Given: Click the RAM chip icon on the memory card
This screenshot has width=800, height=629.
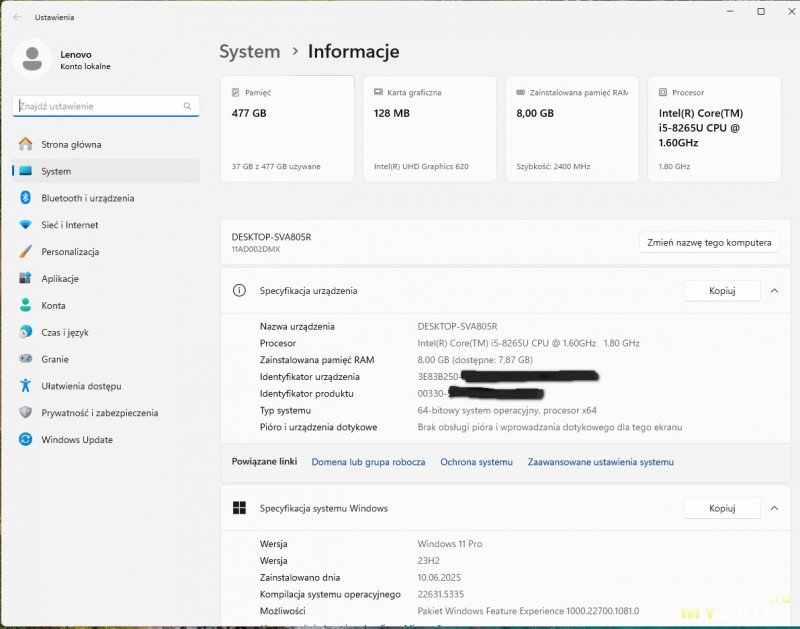Looking at the screenshot, I should (x=520, y=92).
